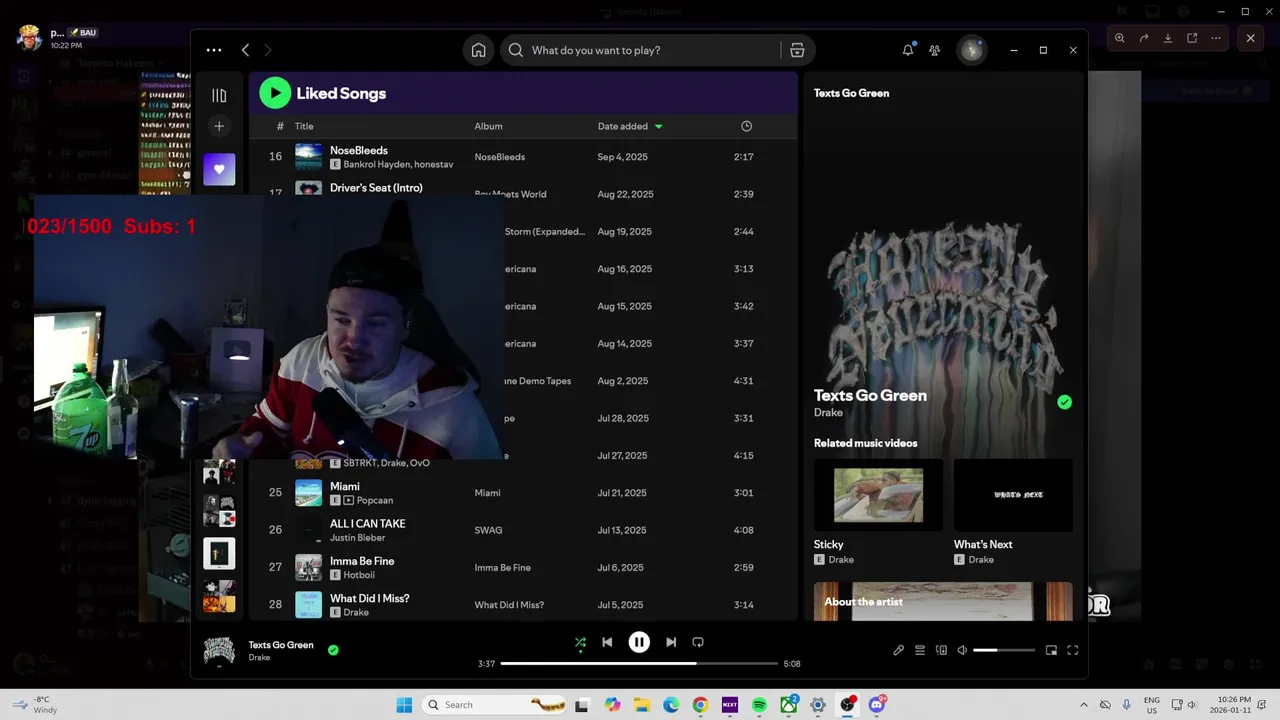Screen dimensions: 1280x720
Task: Skip to the previous track
Action: [x=607, y=642]
